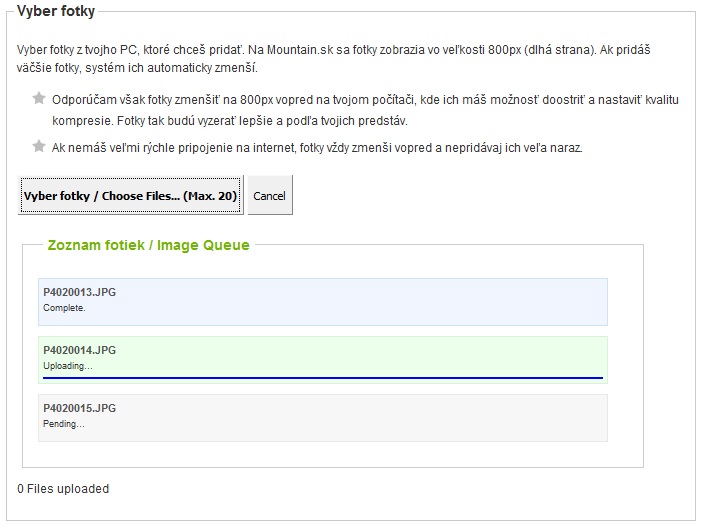Screen dimensions: 703x528
Task: Click the P4020015.JPG file name
Action: click(x=79, y=408)
